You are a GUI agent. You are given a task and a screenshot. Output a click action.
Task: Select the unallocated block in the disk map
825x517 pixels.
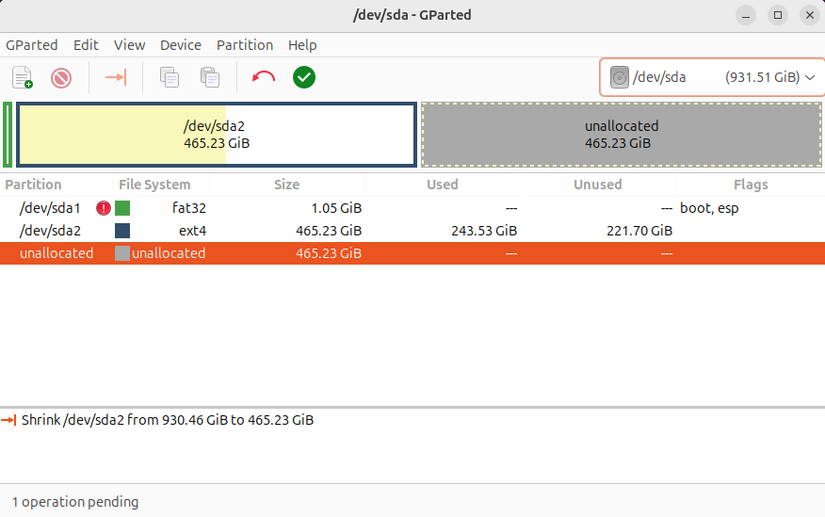coord(621,135)
